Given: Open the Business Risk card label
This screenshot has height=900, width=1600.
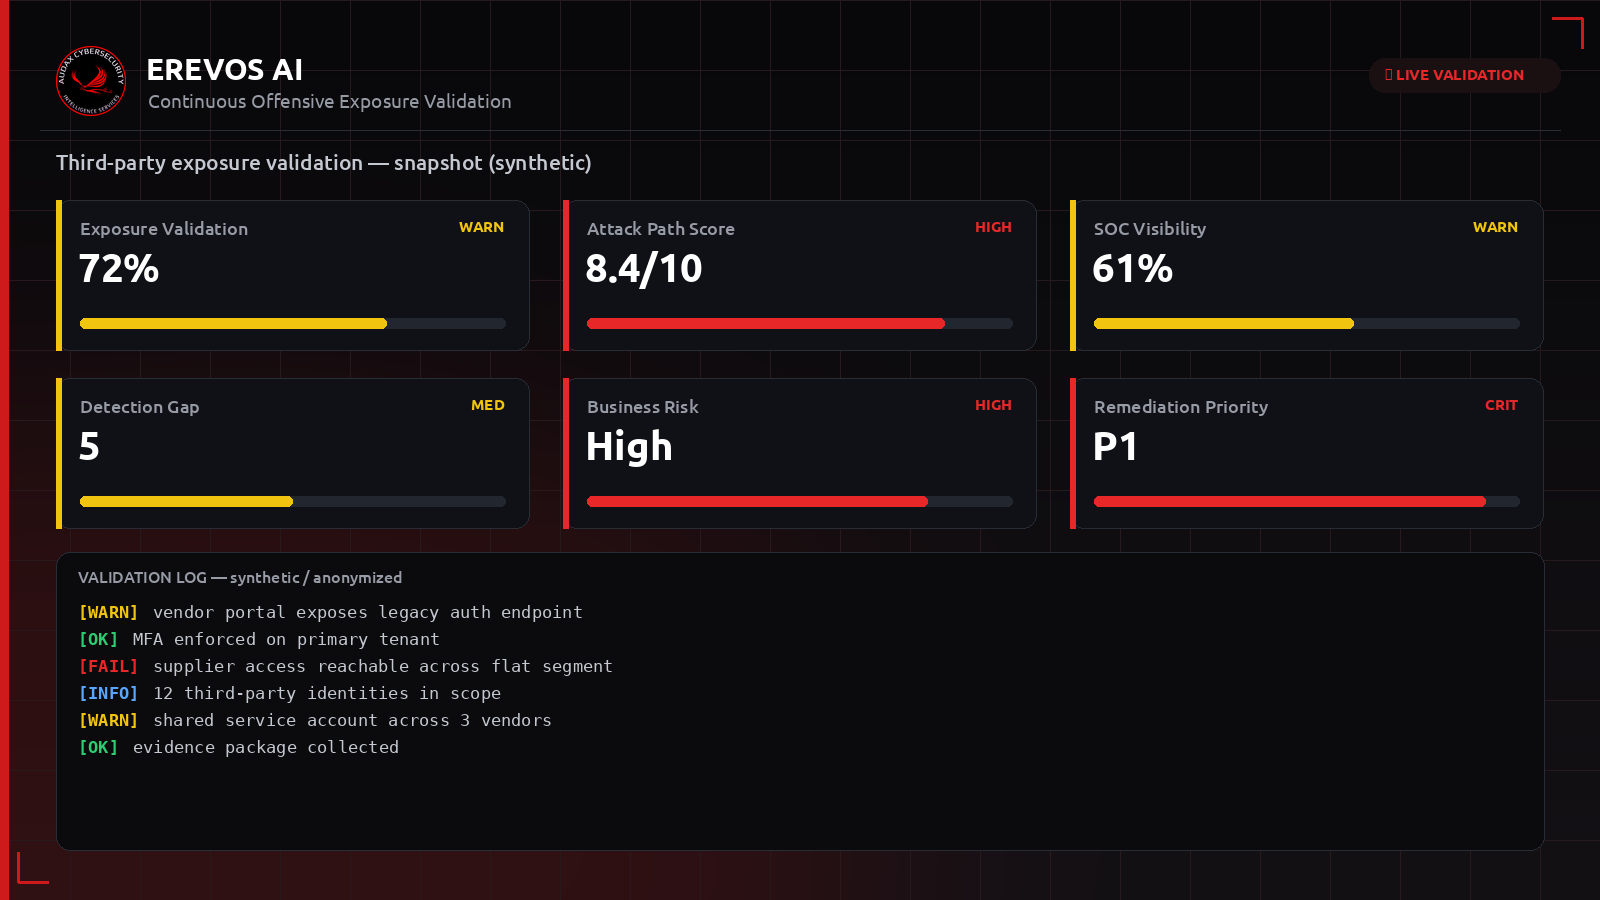Looking at the screenshot, I should tap(643, 407).
